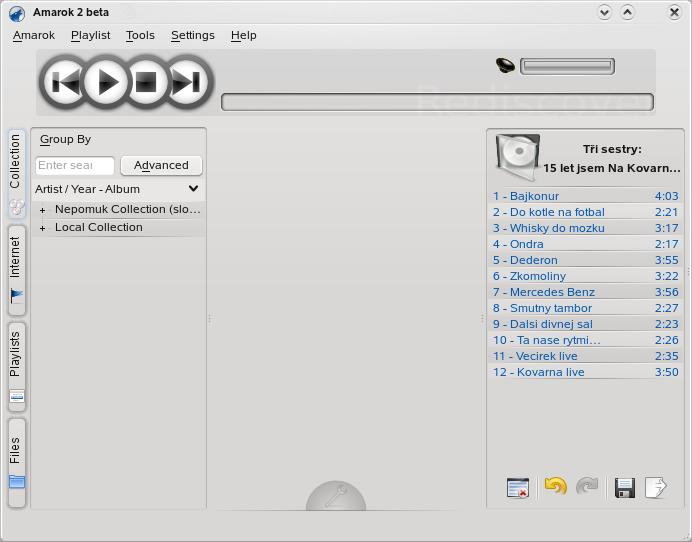
Task: Select the album header Tři sestry
Action: (612, 149)
